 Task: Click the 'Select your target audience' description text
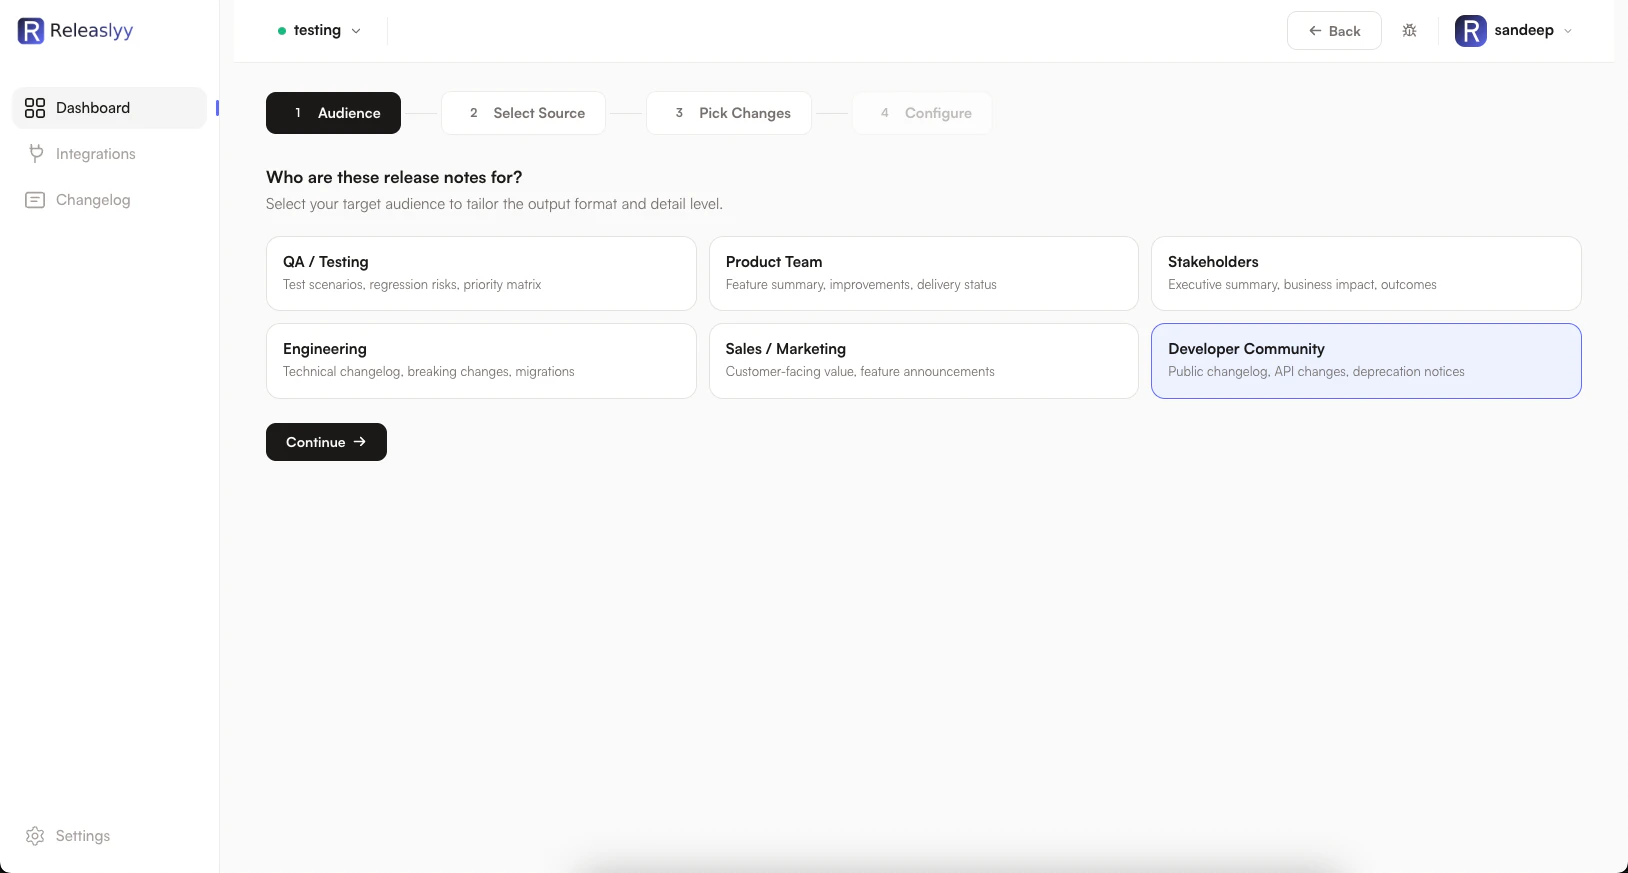(494, 204)
